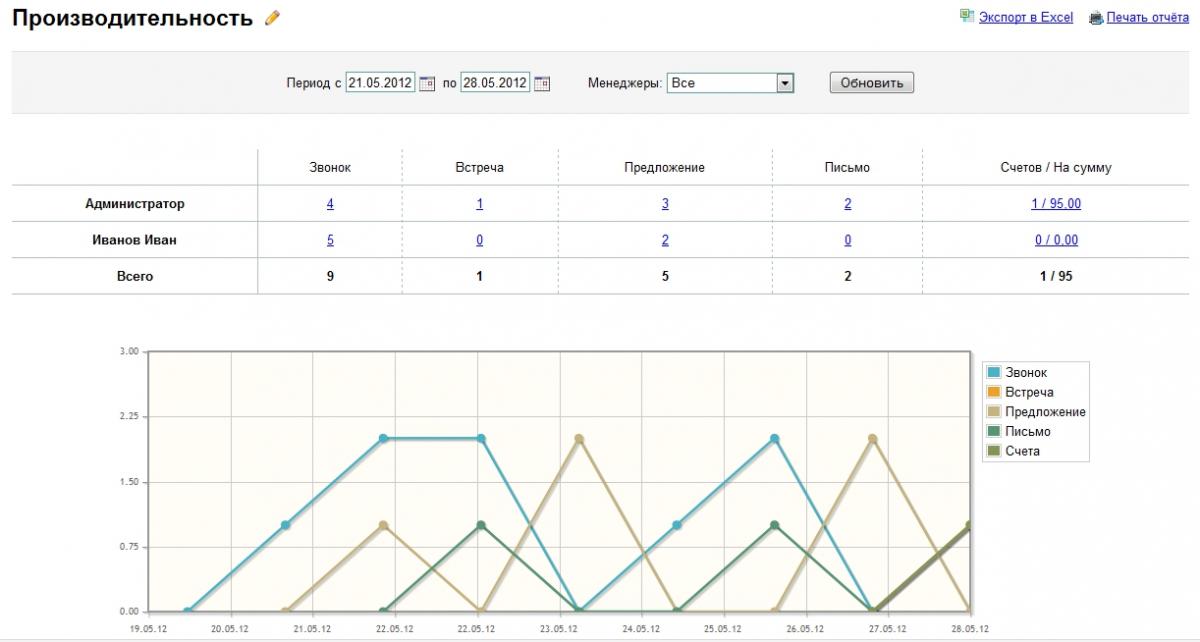The height and width of the screenshot is (642, 1200).
Task: Open the Печать отчёта link
Action: click(x=1147, y=17)
